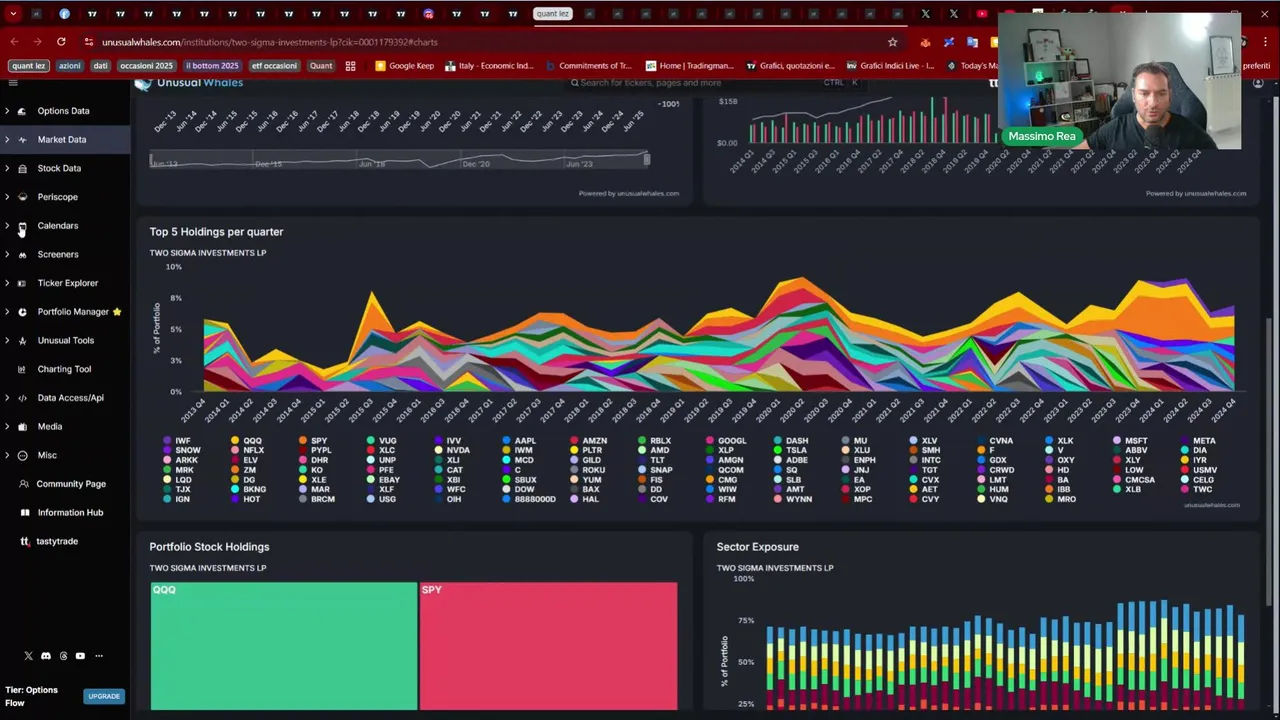Open the 'azioni' bookmark group
Viewport: 1280px width, 720px height.
[69, 66]
